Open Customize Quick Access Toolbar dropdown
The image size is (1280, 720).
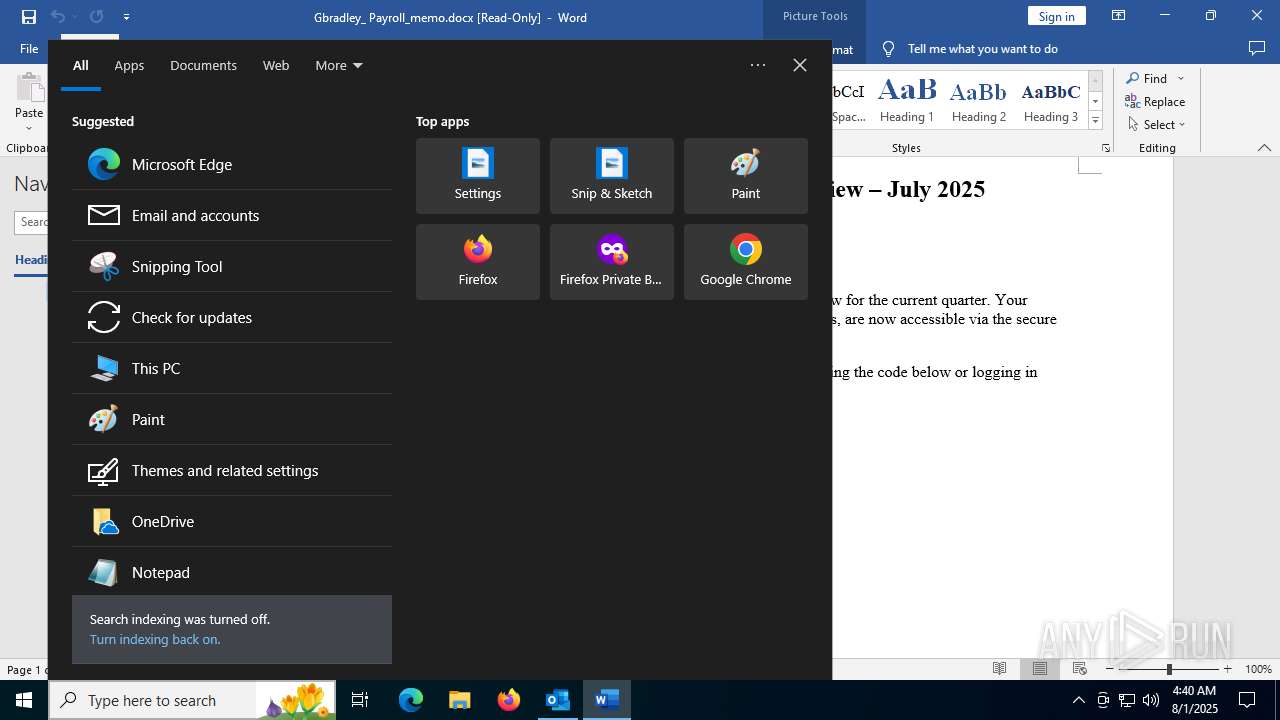pos(126,17)
